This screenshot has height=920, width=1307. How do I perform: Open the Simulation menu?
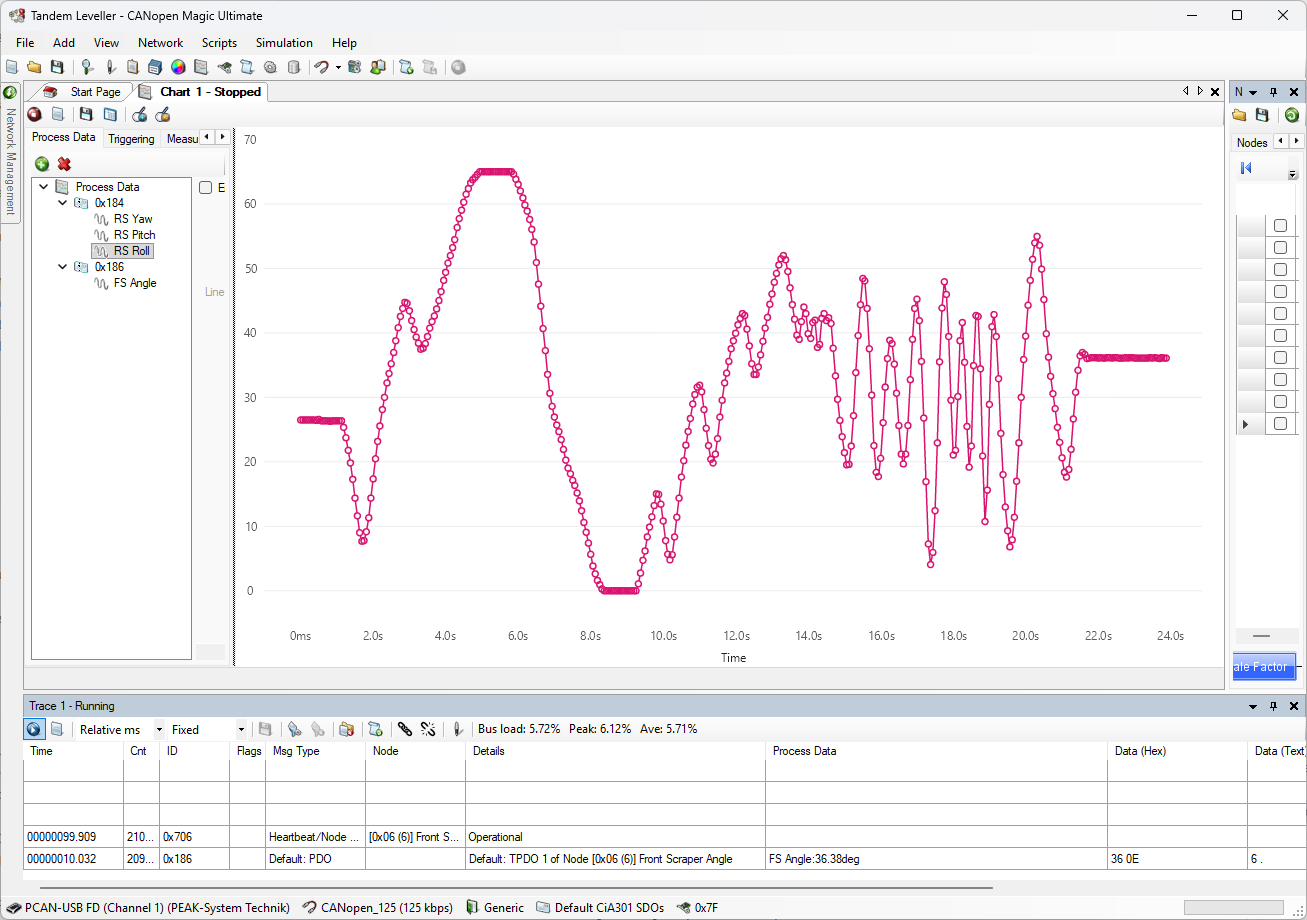coord(284,43)
